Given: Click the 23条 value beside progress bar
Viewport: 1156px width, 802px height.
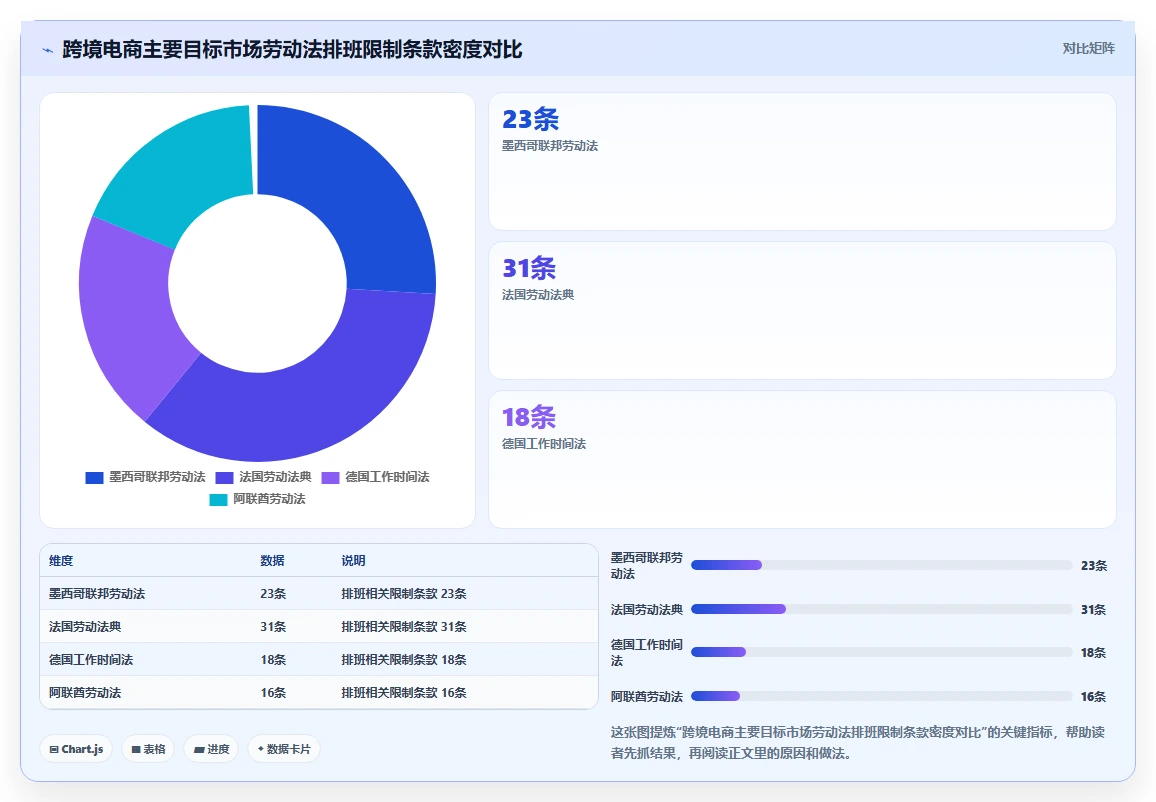Looking at the screenshot, I should click(x=1093, y=565).
